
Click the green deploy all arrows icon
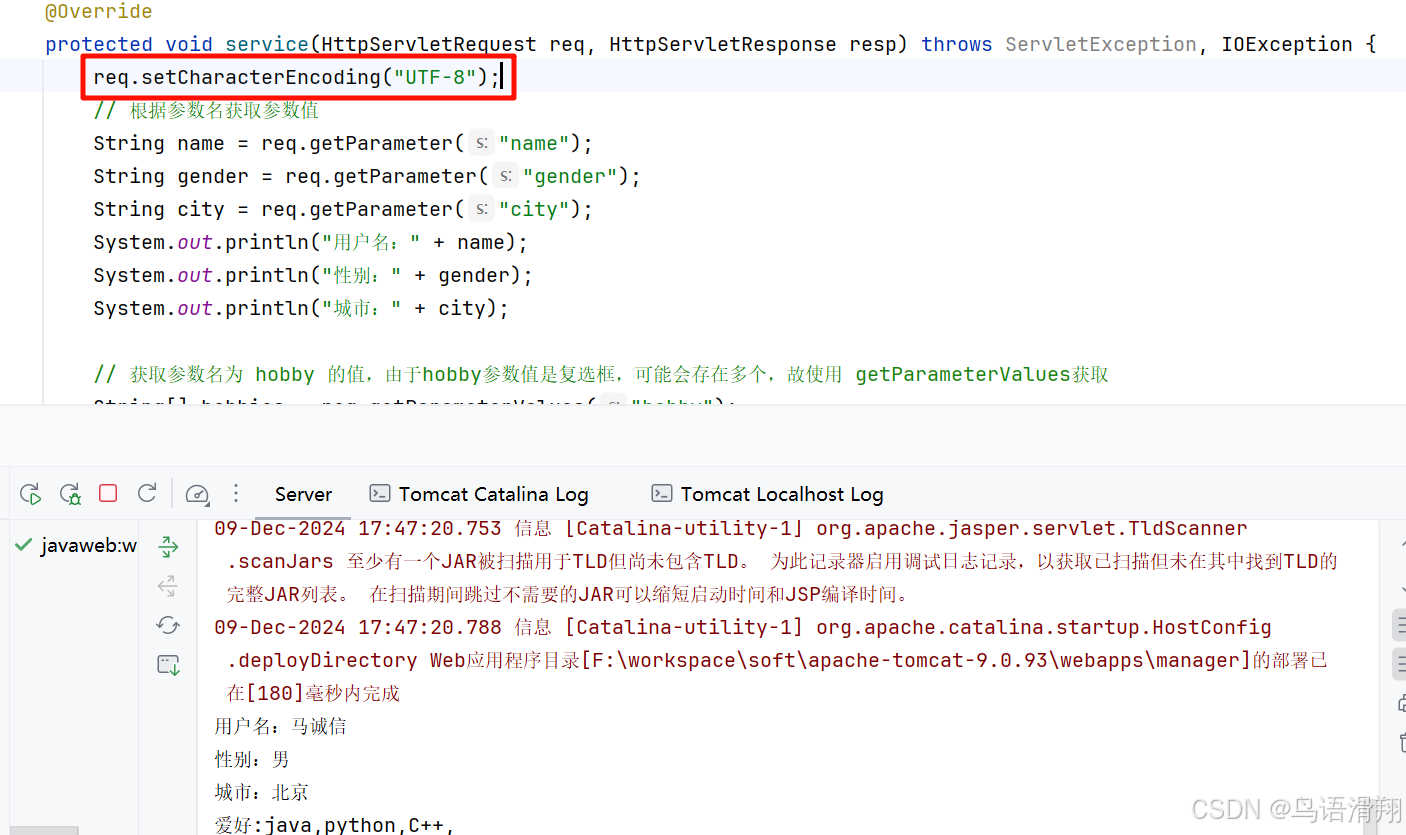[x=168, y=546]
